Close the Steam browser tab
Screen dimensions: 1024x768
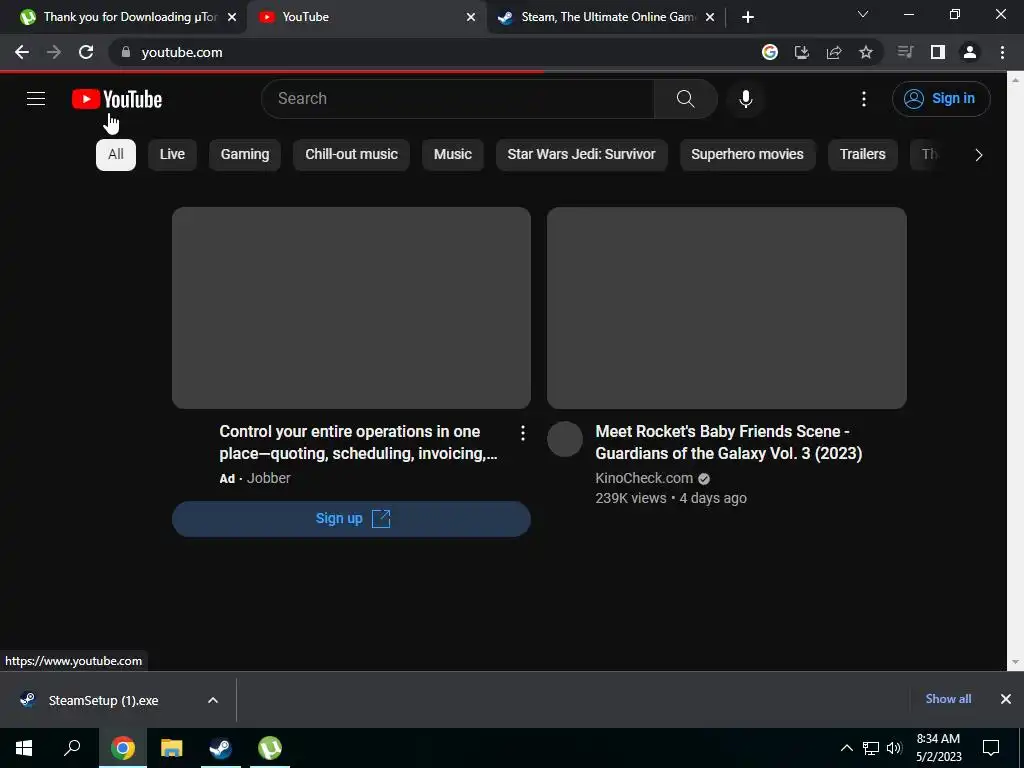tap(710, 18)
